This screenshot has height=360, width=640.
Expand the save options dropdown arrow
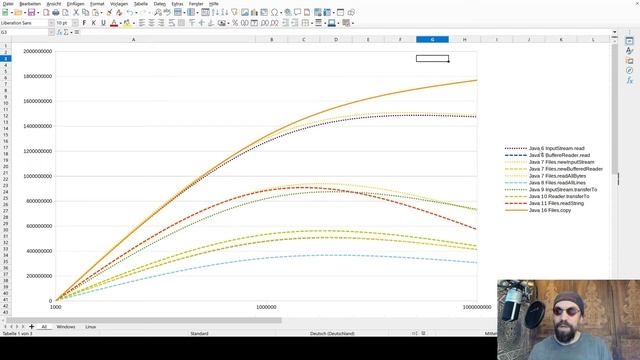pyautogui.click(x=38, y=13)
